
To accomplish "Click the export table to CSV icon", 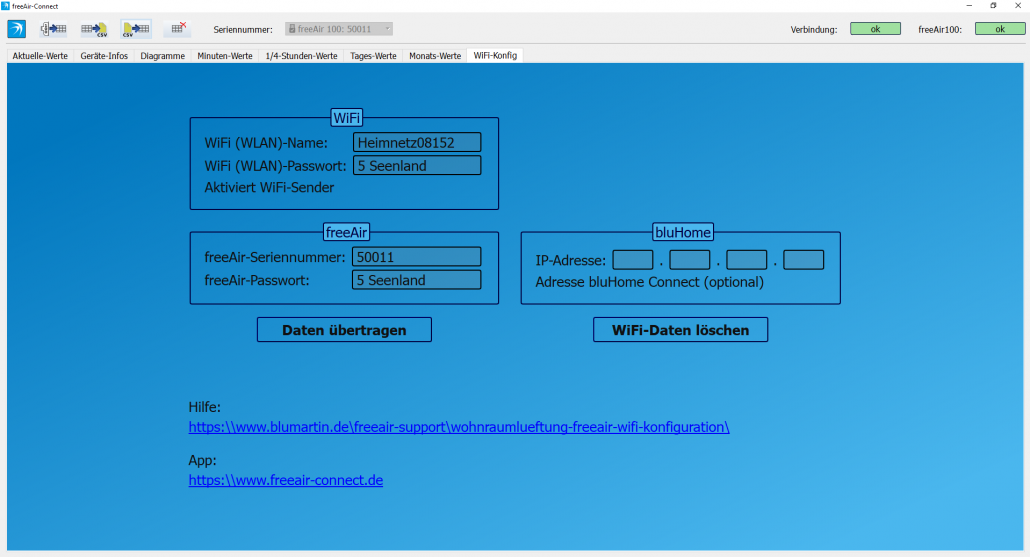I will pos(95,29).
